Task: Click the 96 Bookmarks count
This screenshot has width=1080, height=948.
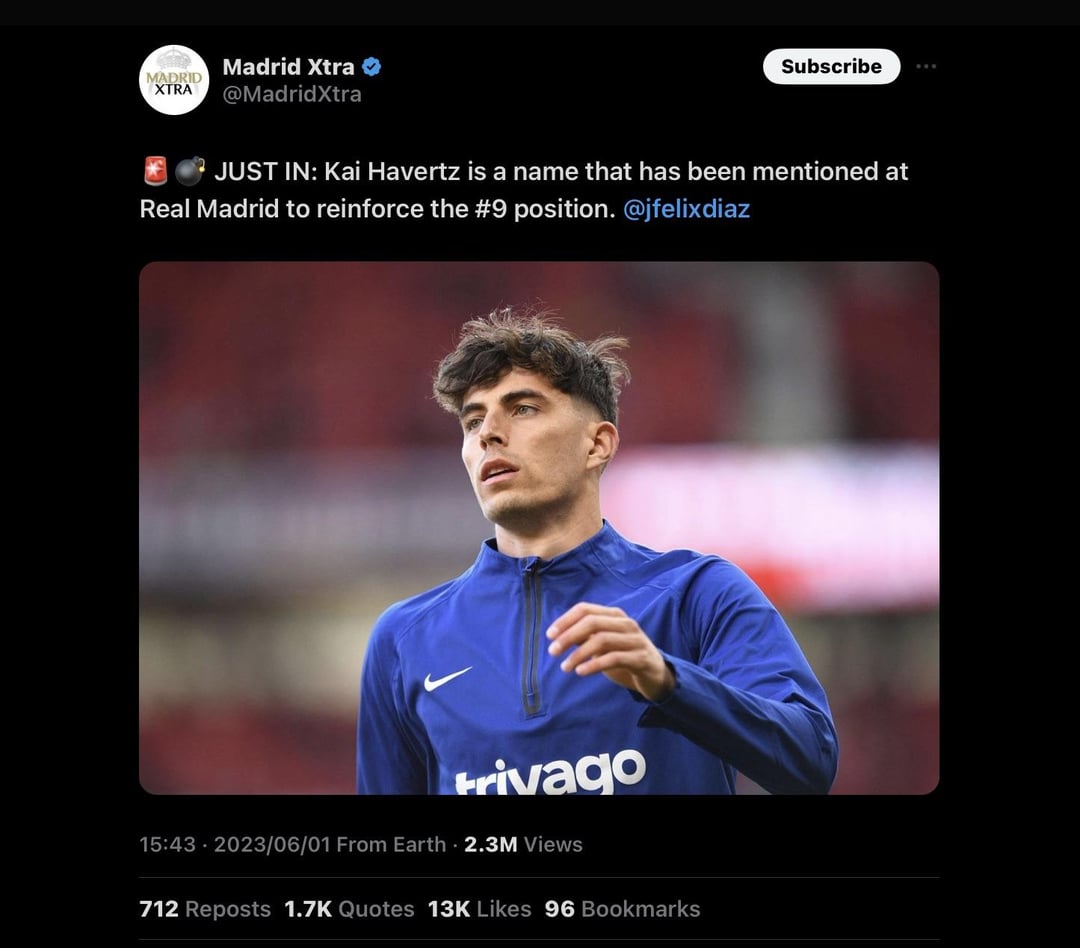Action: click(x=622, y=909)
